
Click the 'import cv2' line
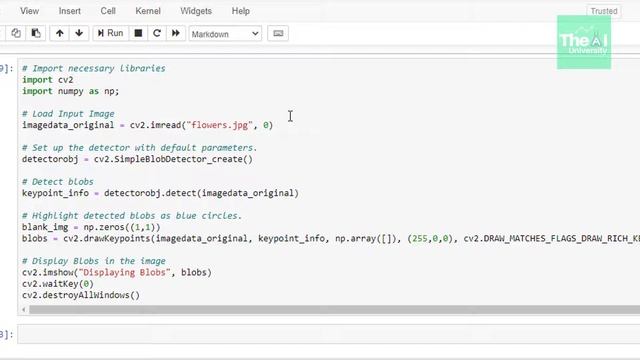48,80
